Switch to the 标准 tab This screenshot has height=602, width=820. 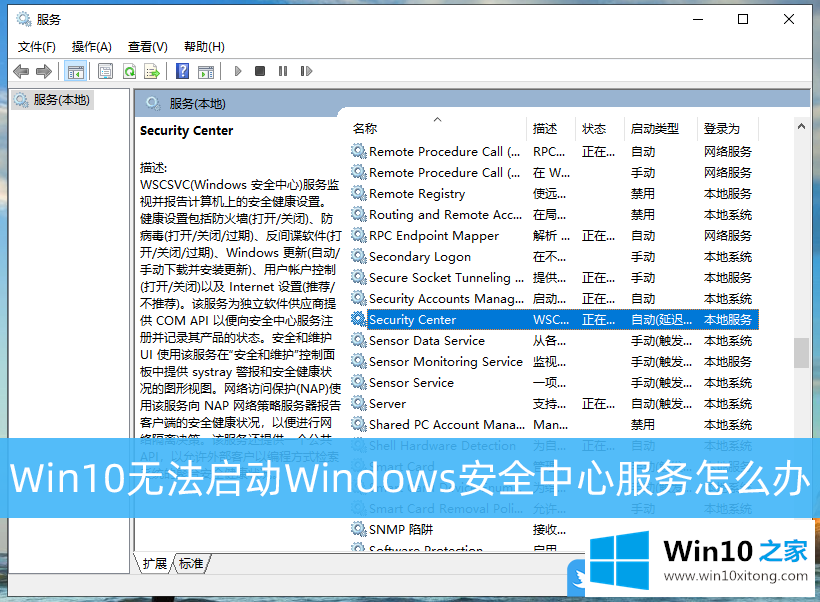191,564
